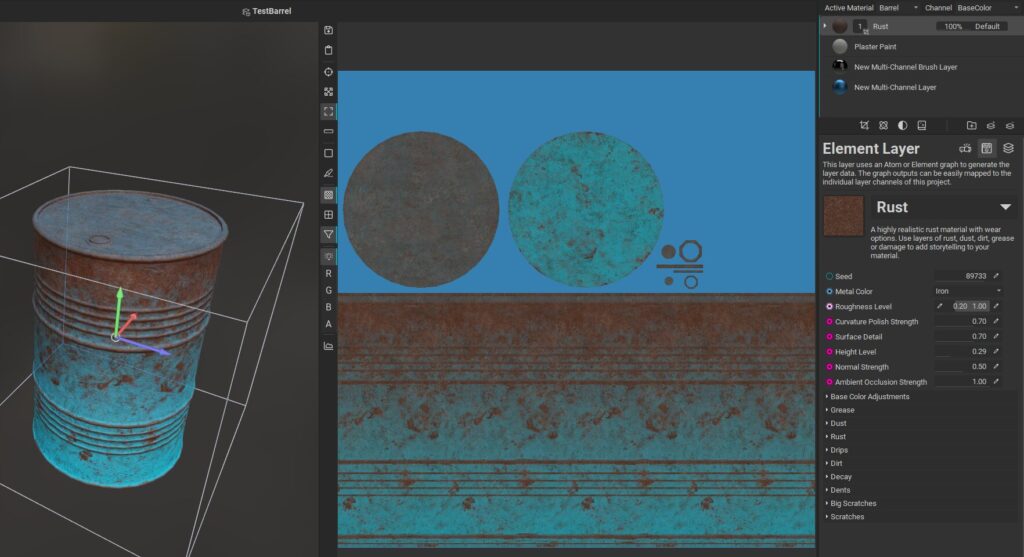
Task: Click the Roughness Level circle connector
Action: click(829, 306)
